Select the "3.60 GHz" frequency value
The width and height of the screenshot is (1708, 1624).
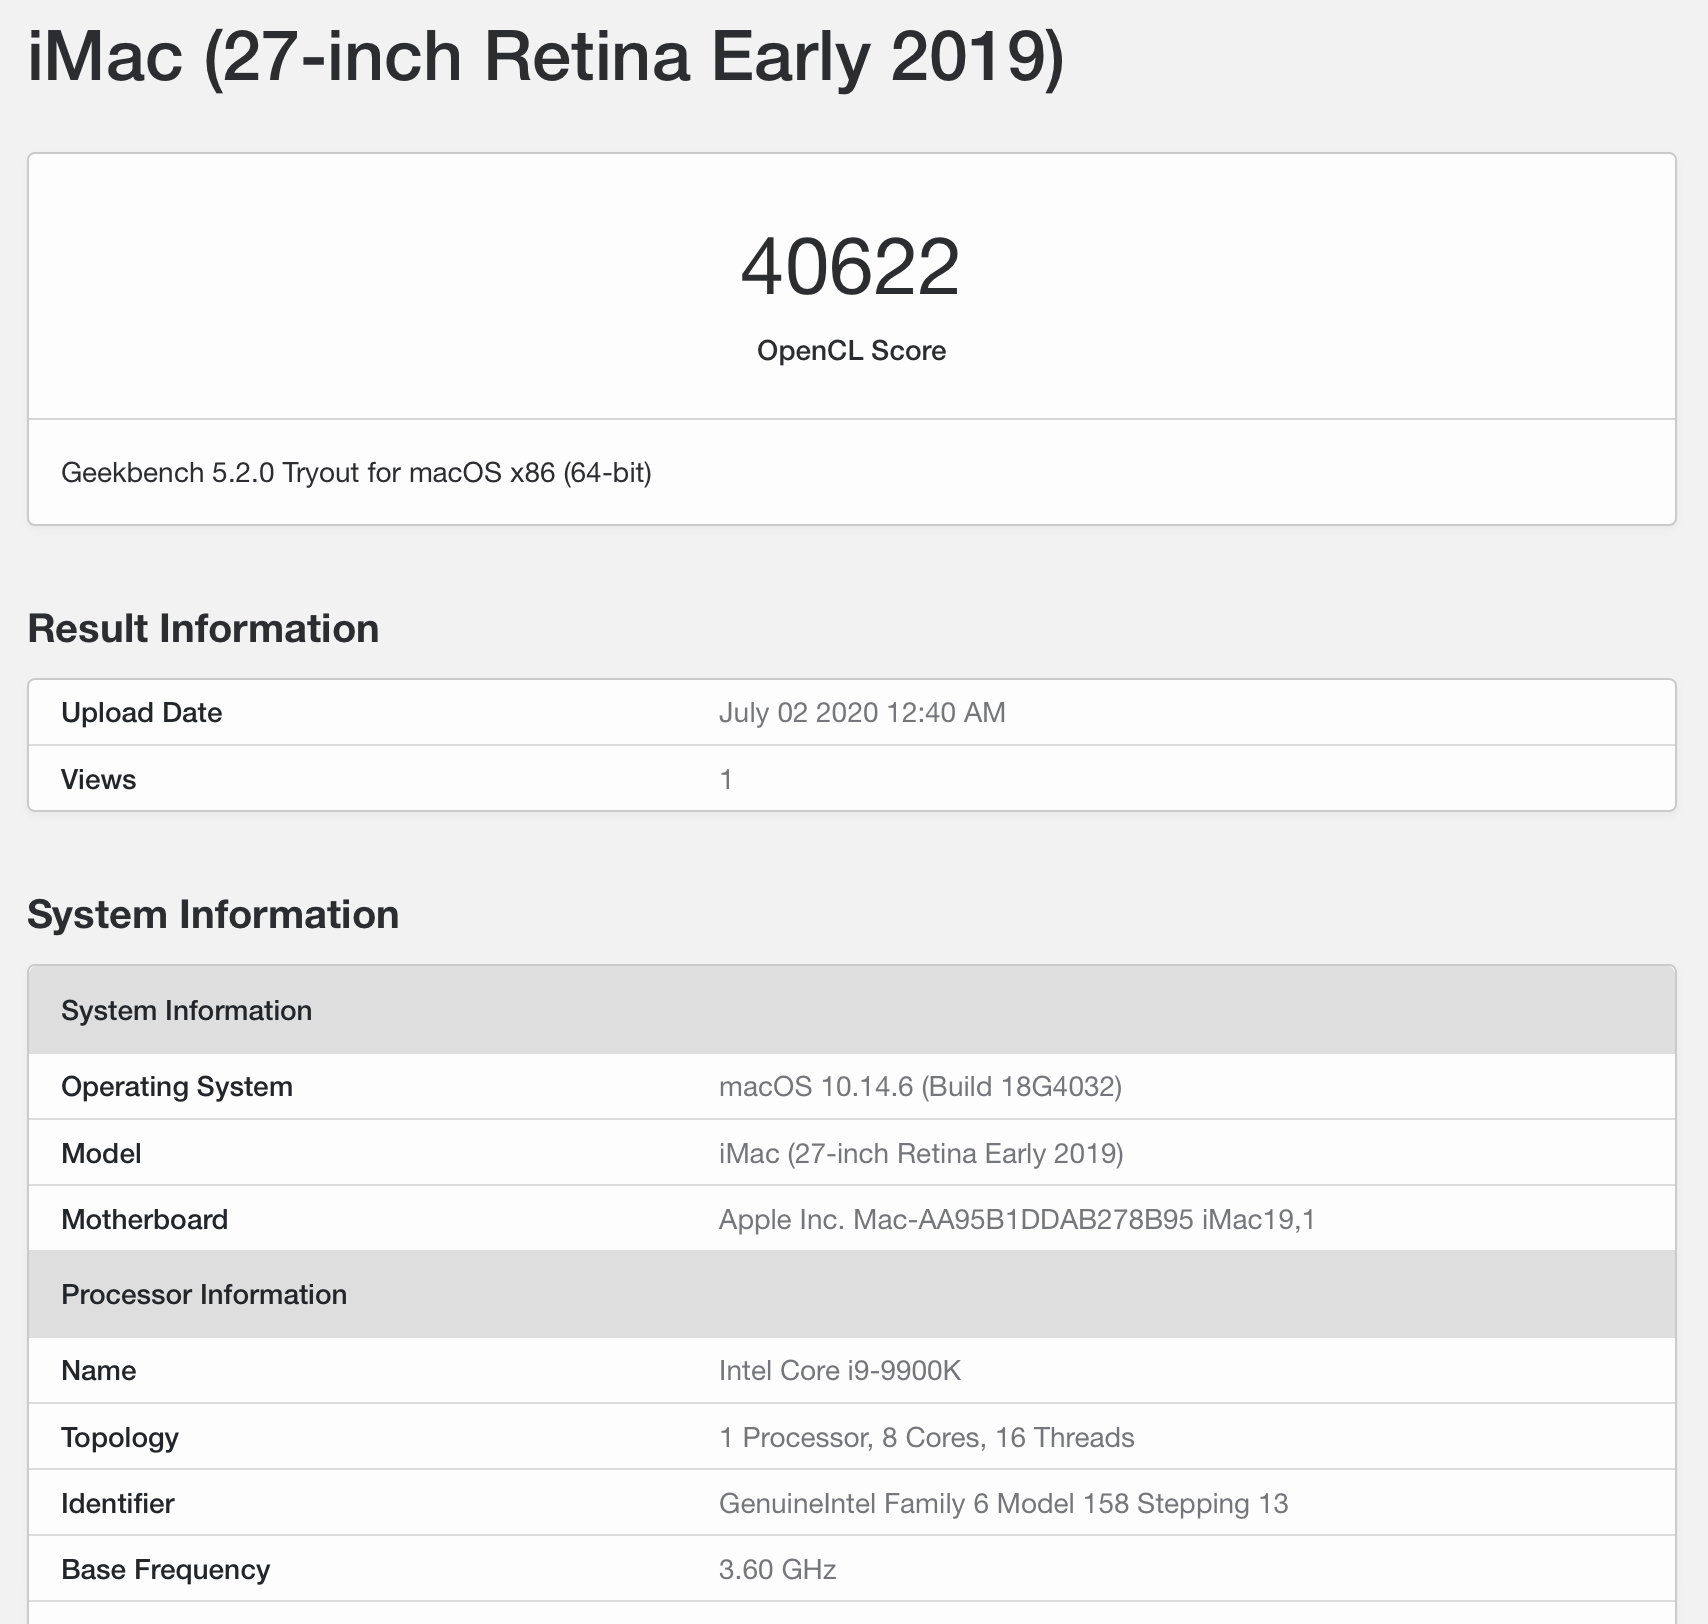click(x=778, y=1570)
